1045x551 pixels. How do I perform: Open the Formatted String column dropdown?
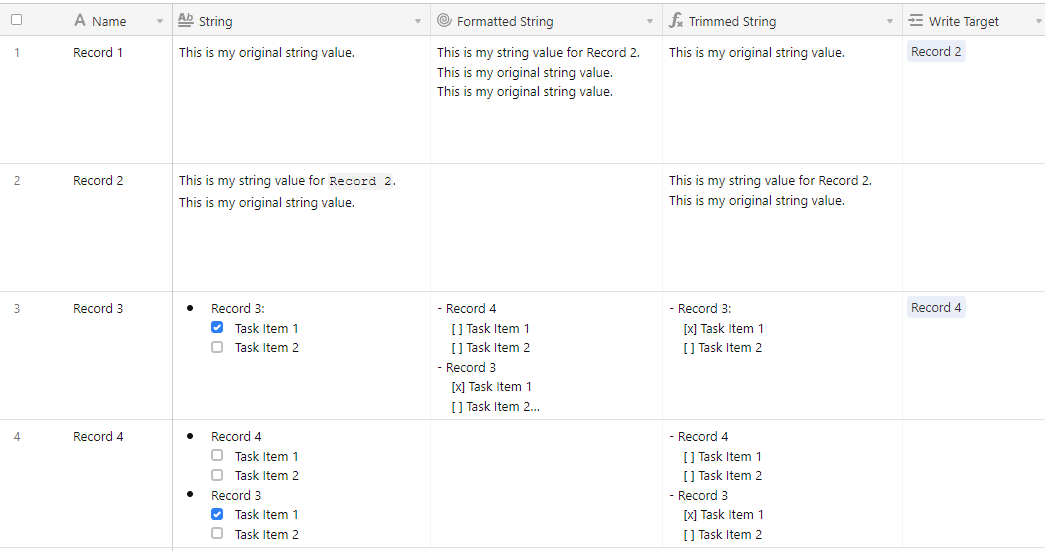tap(650, 21)
